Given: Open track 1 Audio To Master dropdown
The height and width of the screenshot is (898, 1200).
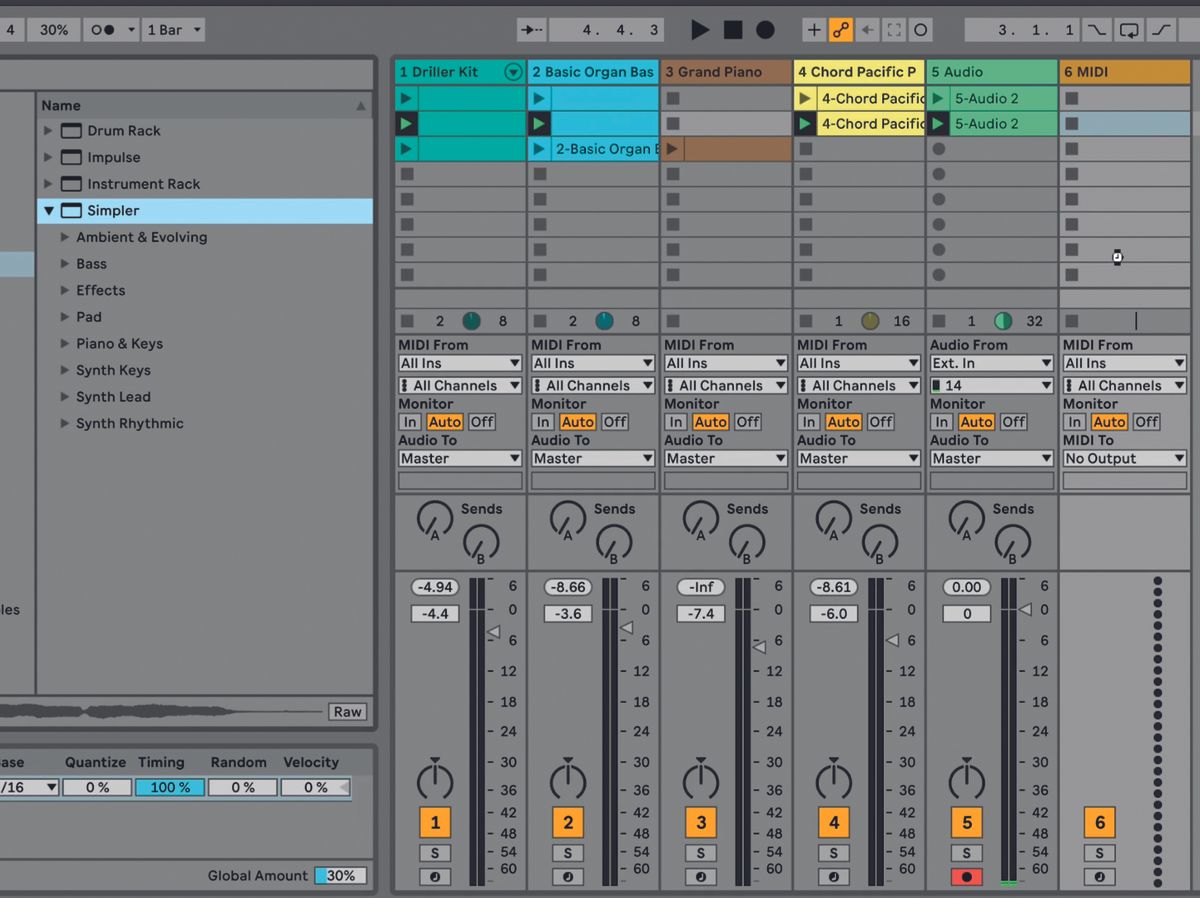Looking at the screenshot, I should pyautogui.click(x=460, y=459).
